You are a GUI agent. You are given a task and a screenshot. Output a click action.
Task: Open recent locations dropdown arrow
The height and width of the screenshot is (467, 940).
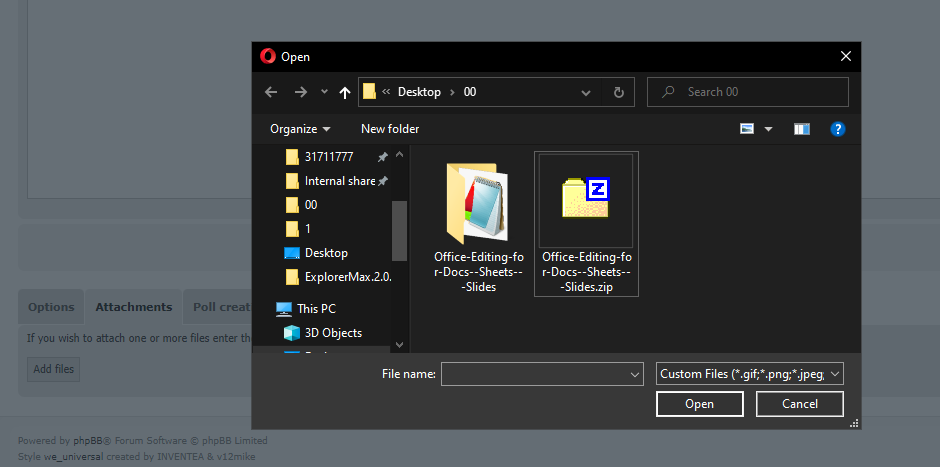[x=324, y=92]
